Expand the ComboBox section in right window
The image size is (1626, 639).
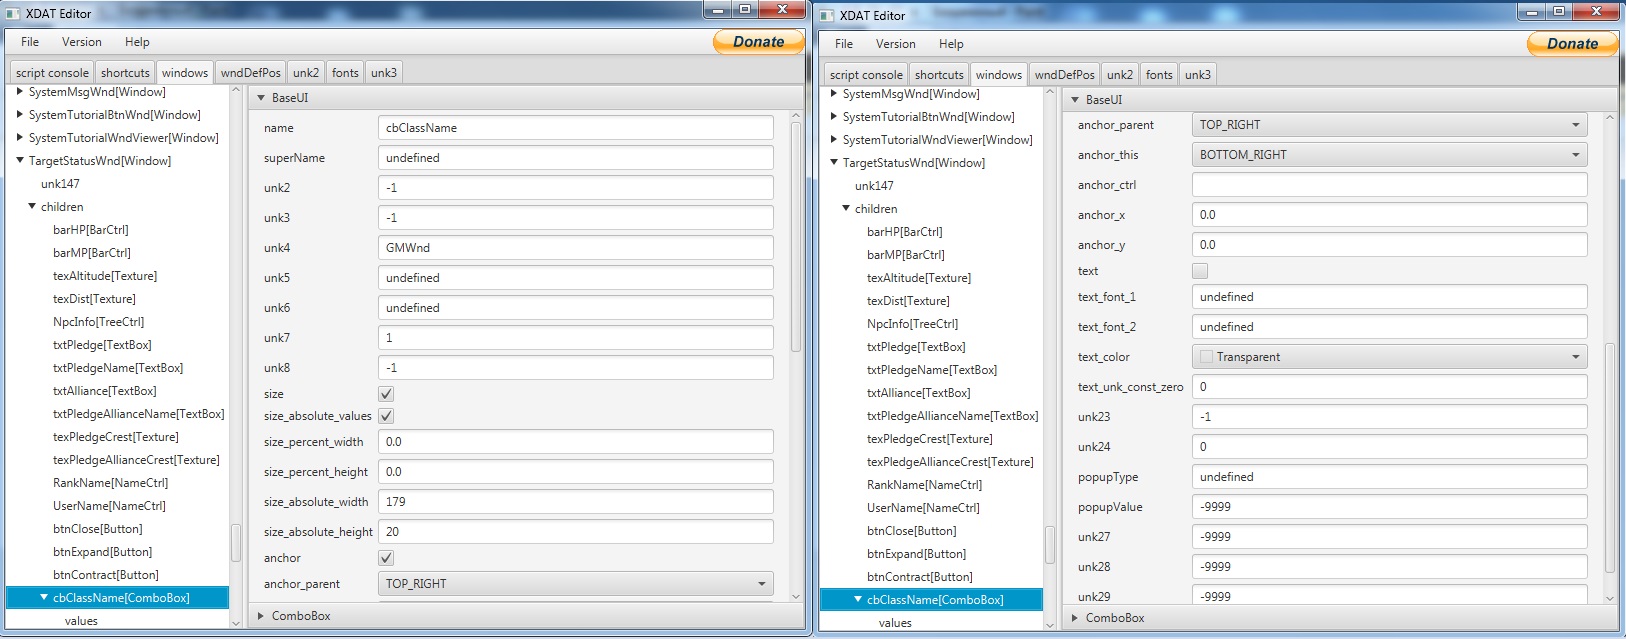coord(1076,618)
